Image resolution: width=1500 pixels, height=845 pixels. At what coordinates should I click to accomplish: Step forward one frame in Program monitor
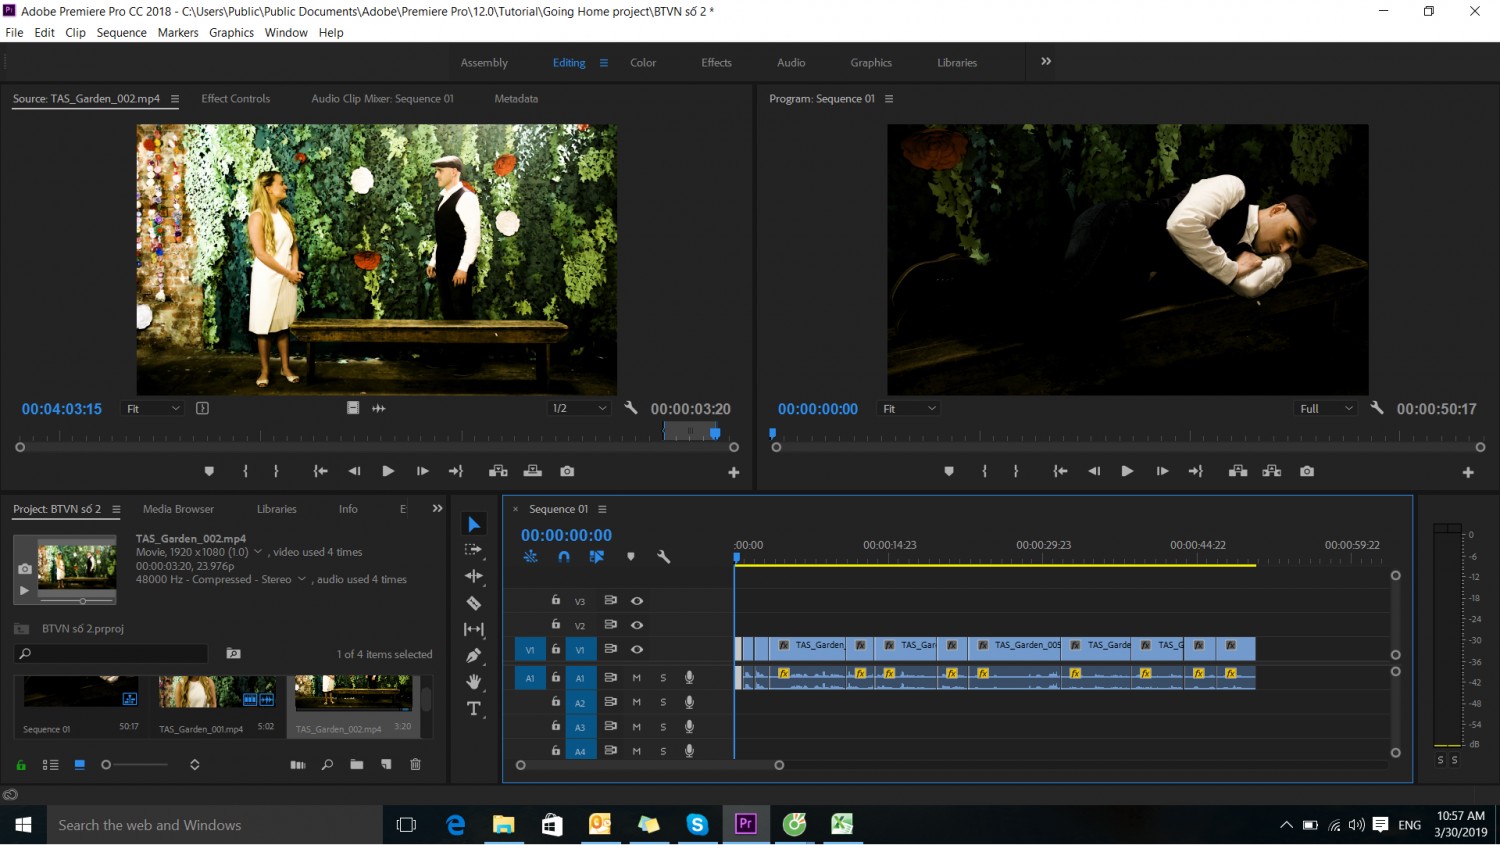click(x=1162, y=471)
